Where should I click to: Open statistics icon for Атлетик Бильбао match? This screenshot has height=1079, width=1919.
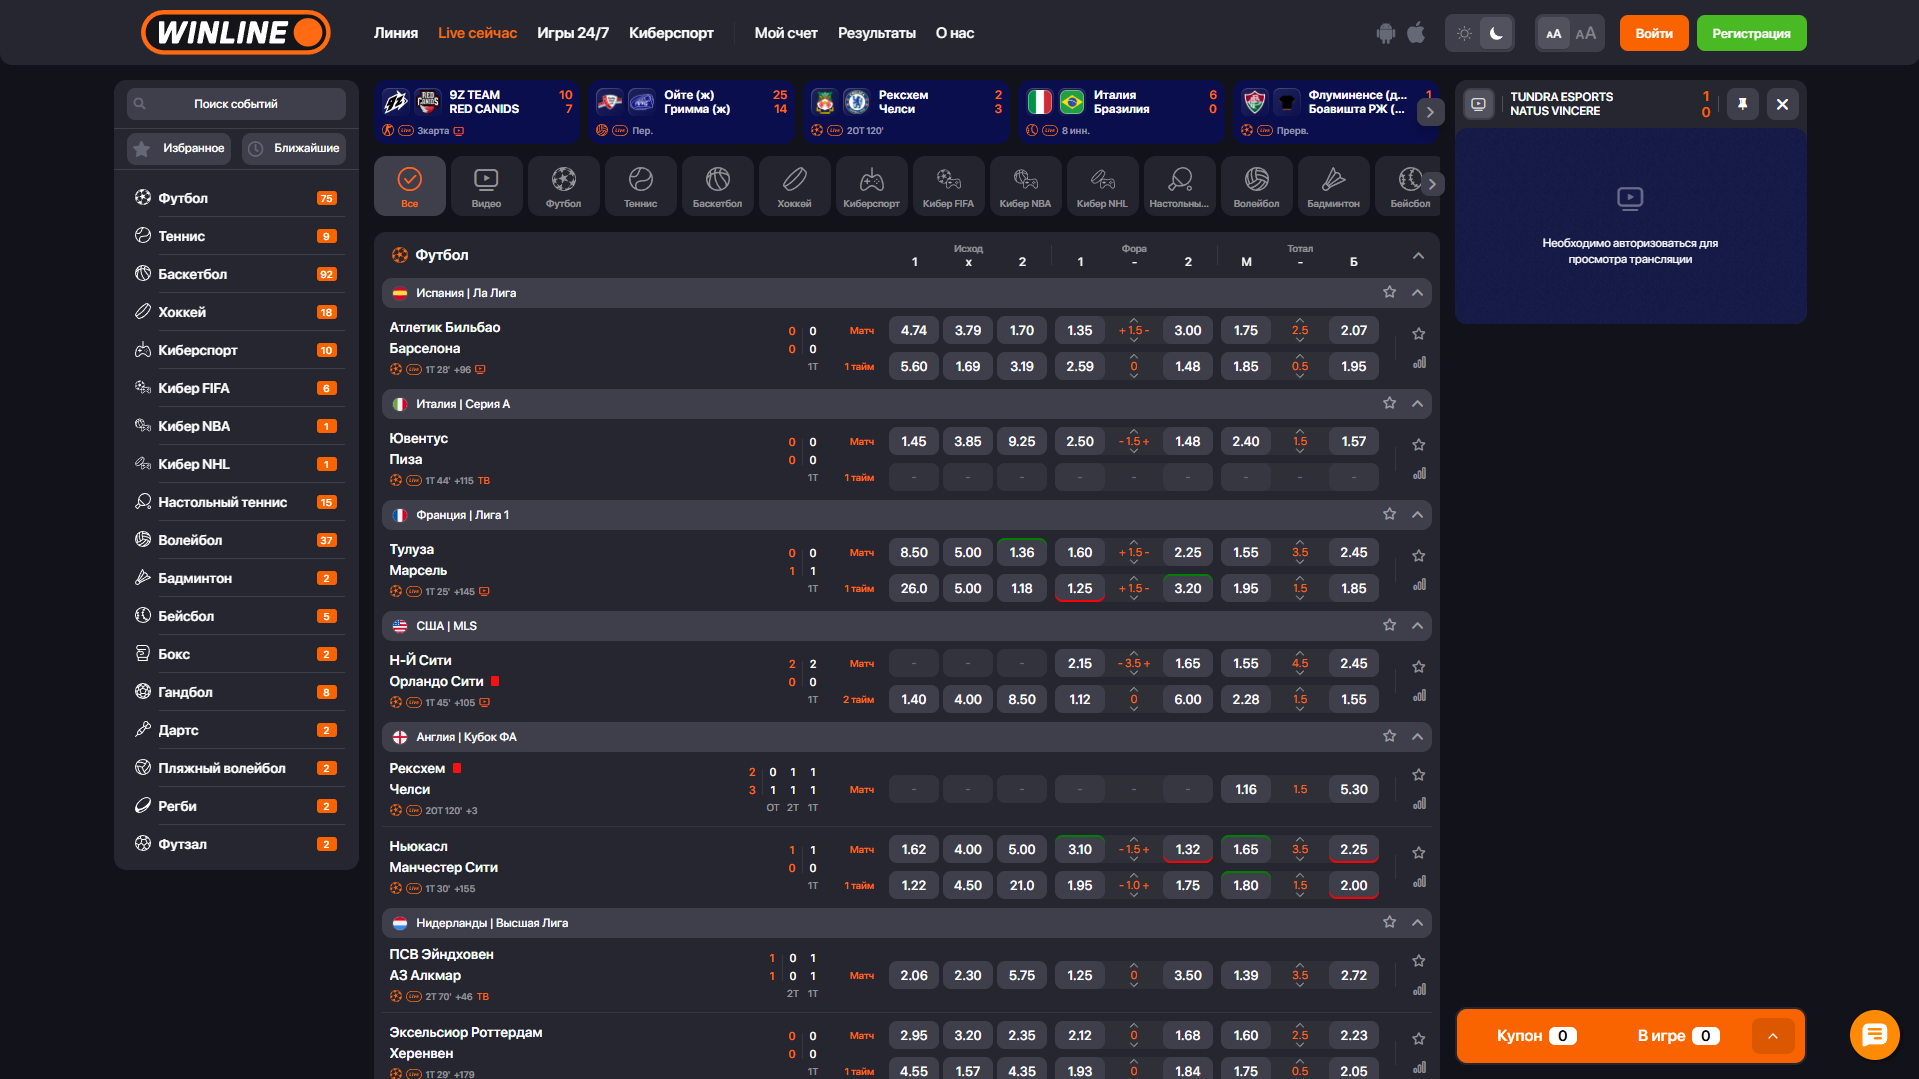(x=1419, y=363)
